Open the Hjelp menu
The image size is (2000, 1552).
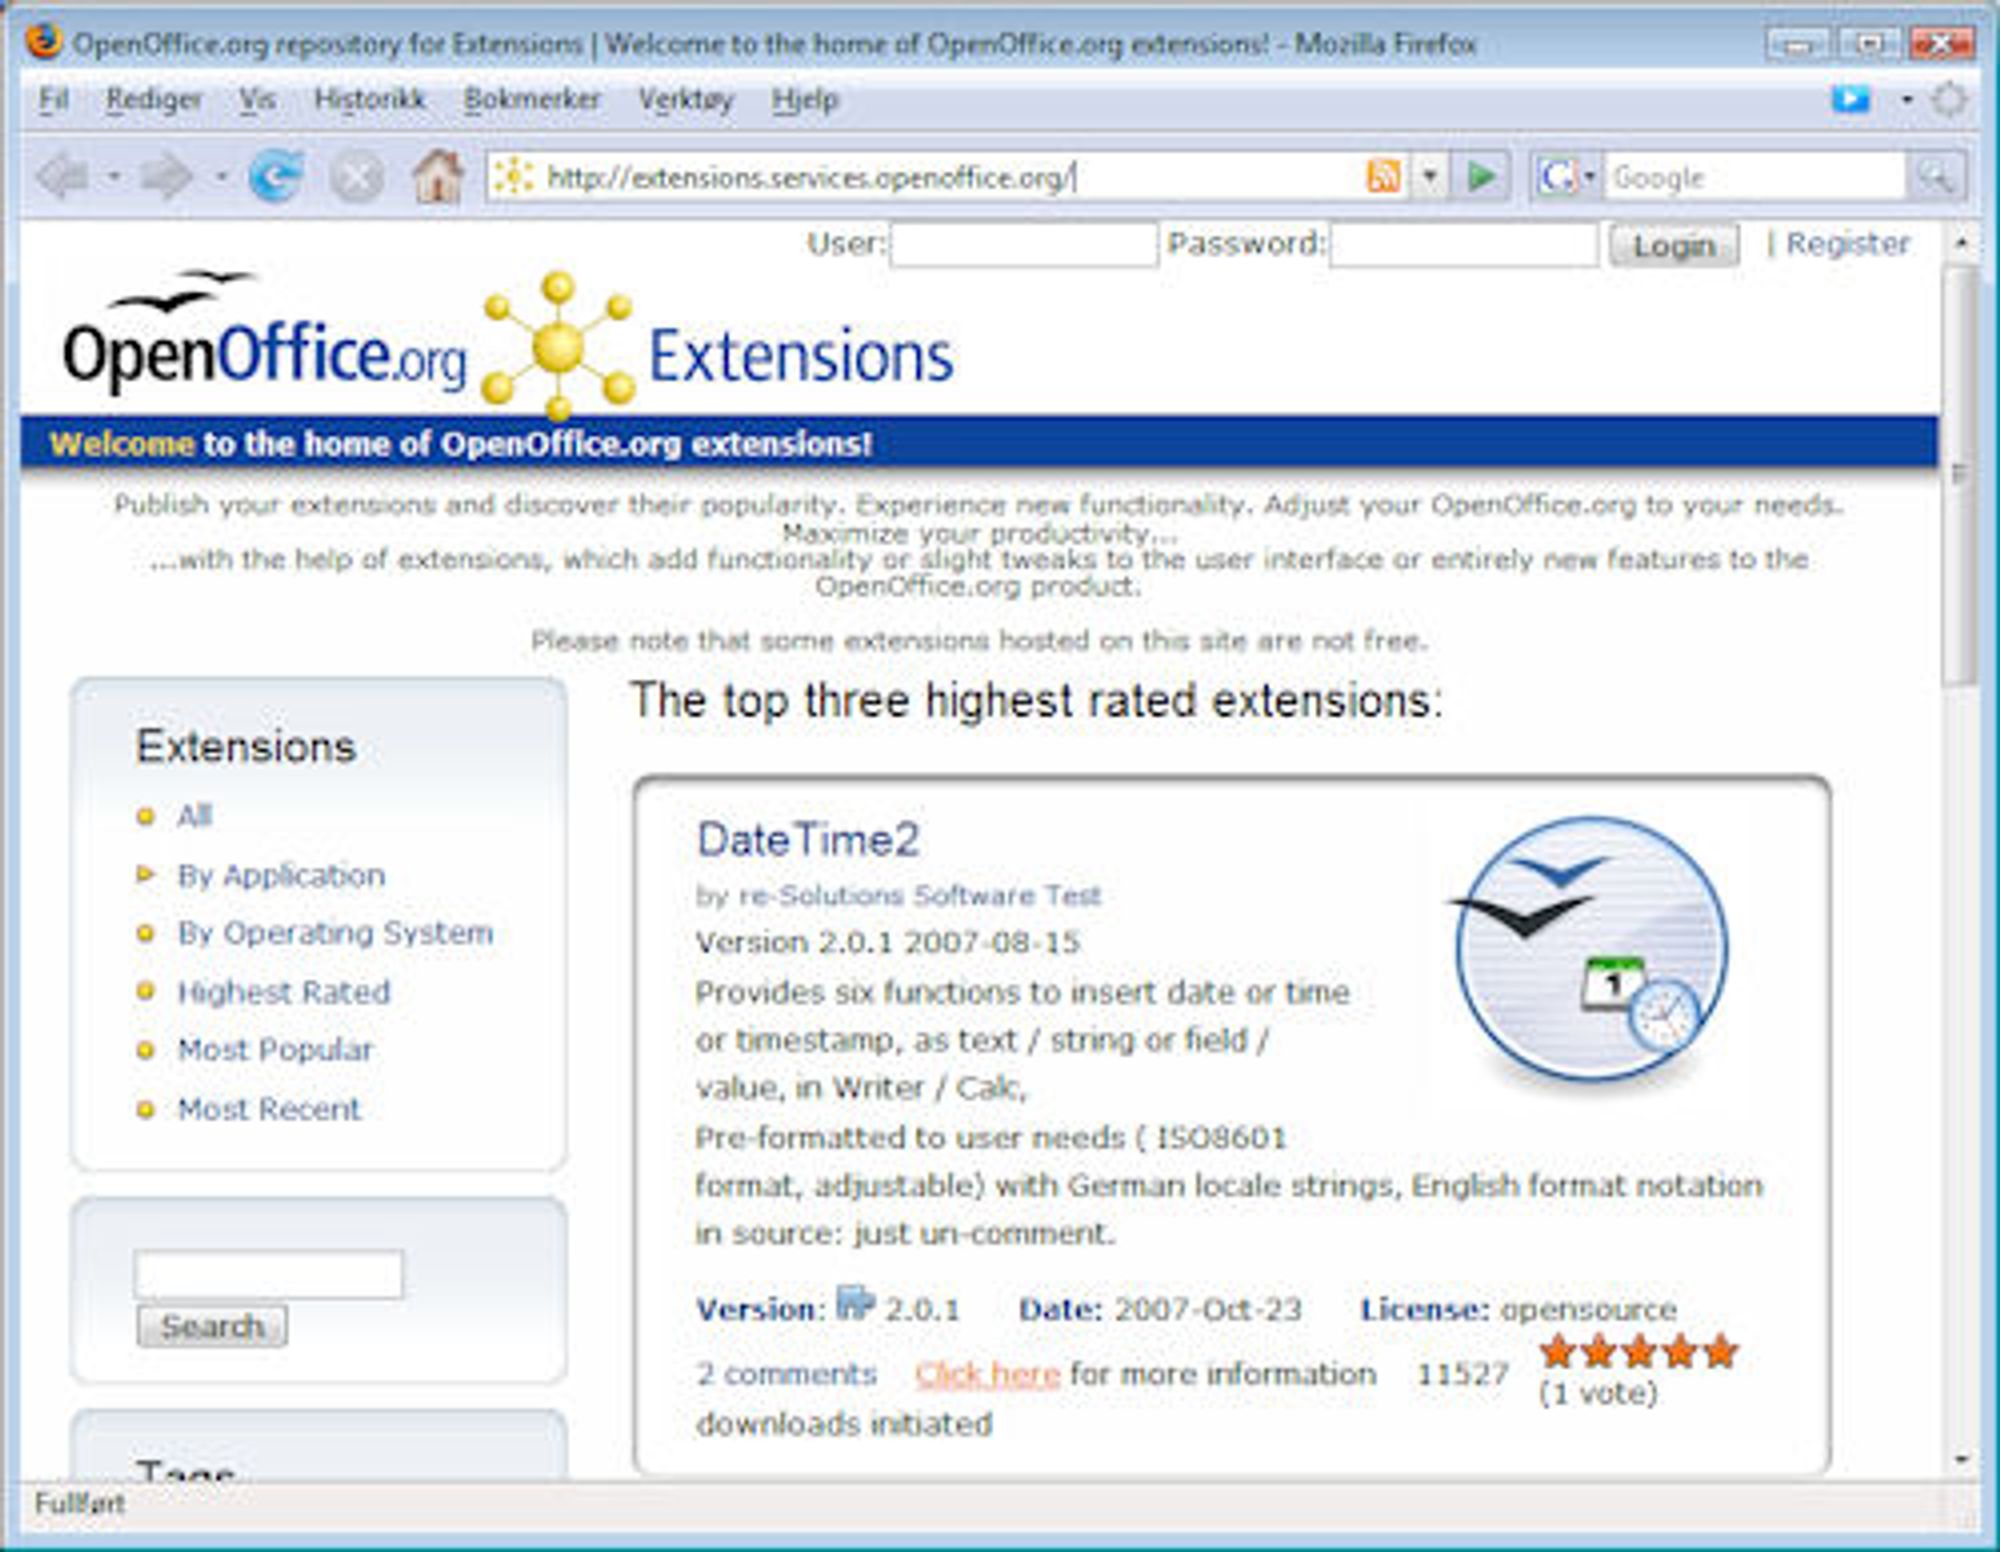click(805, 100)
